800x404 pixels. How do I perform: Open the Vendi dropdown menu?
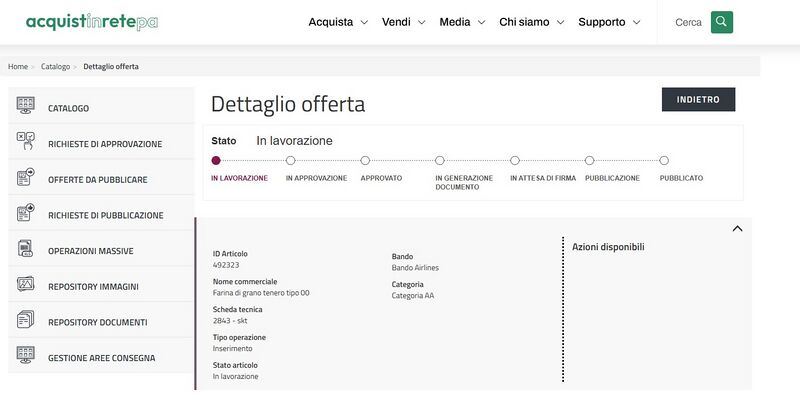(403, 22)
